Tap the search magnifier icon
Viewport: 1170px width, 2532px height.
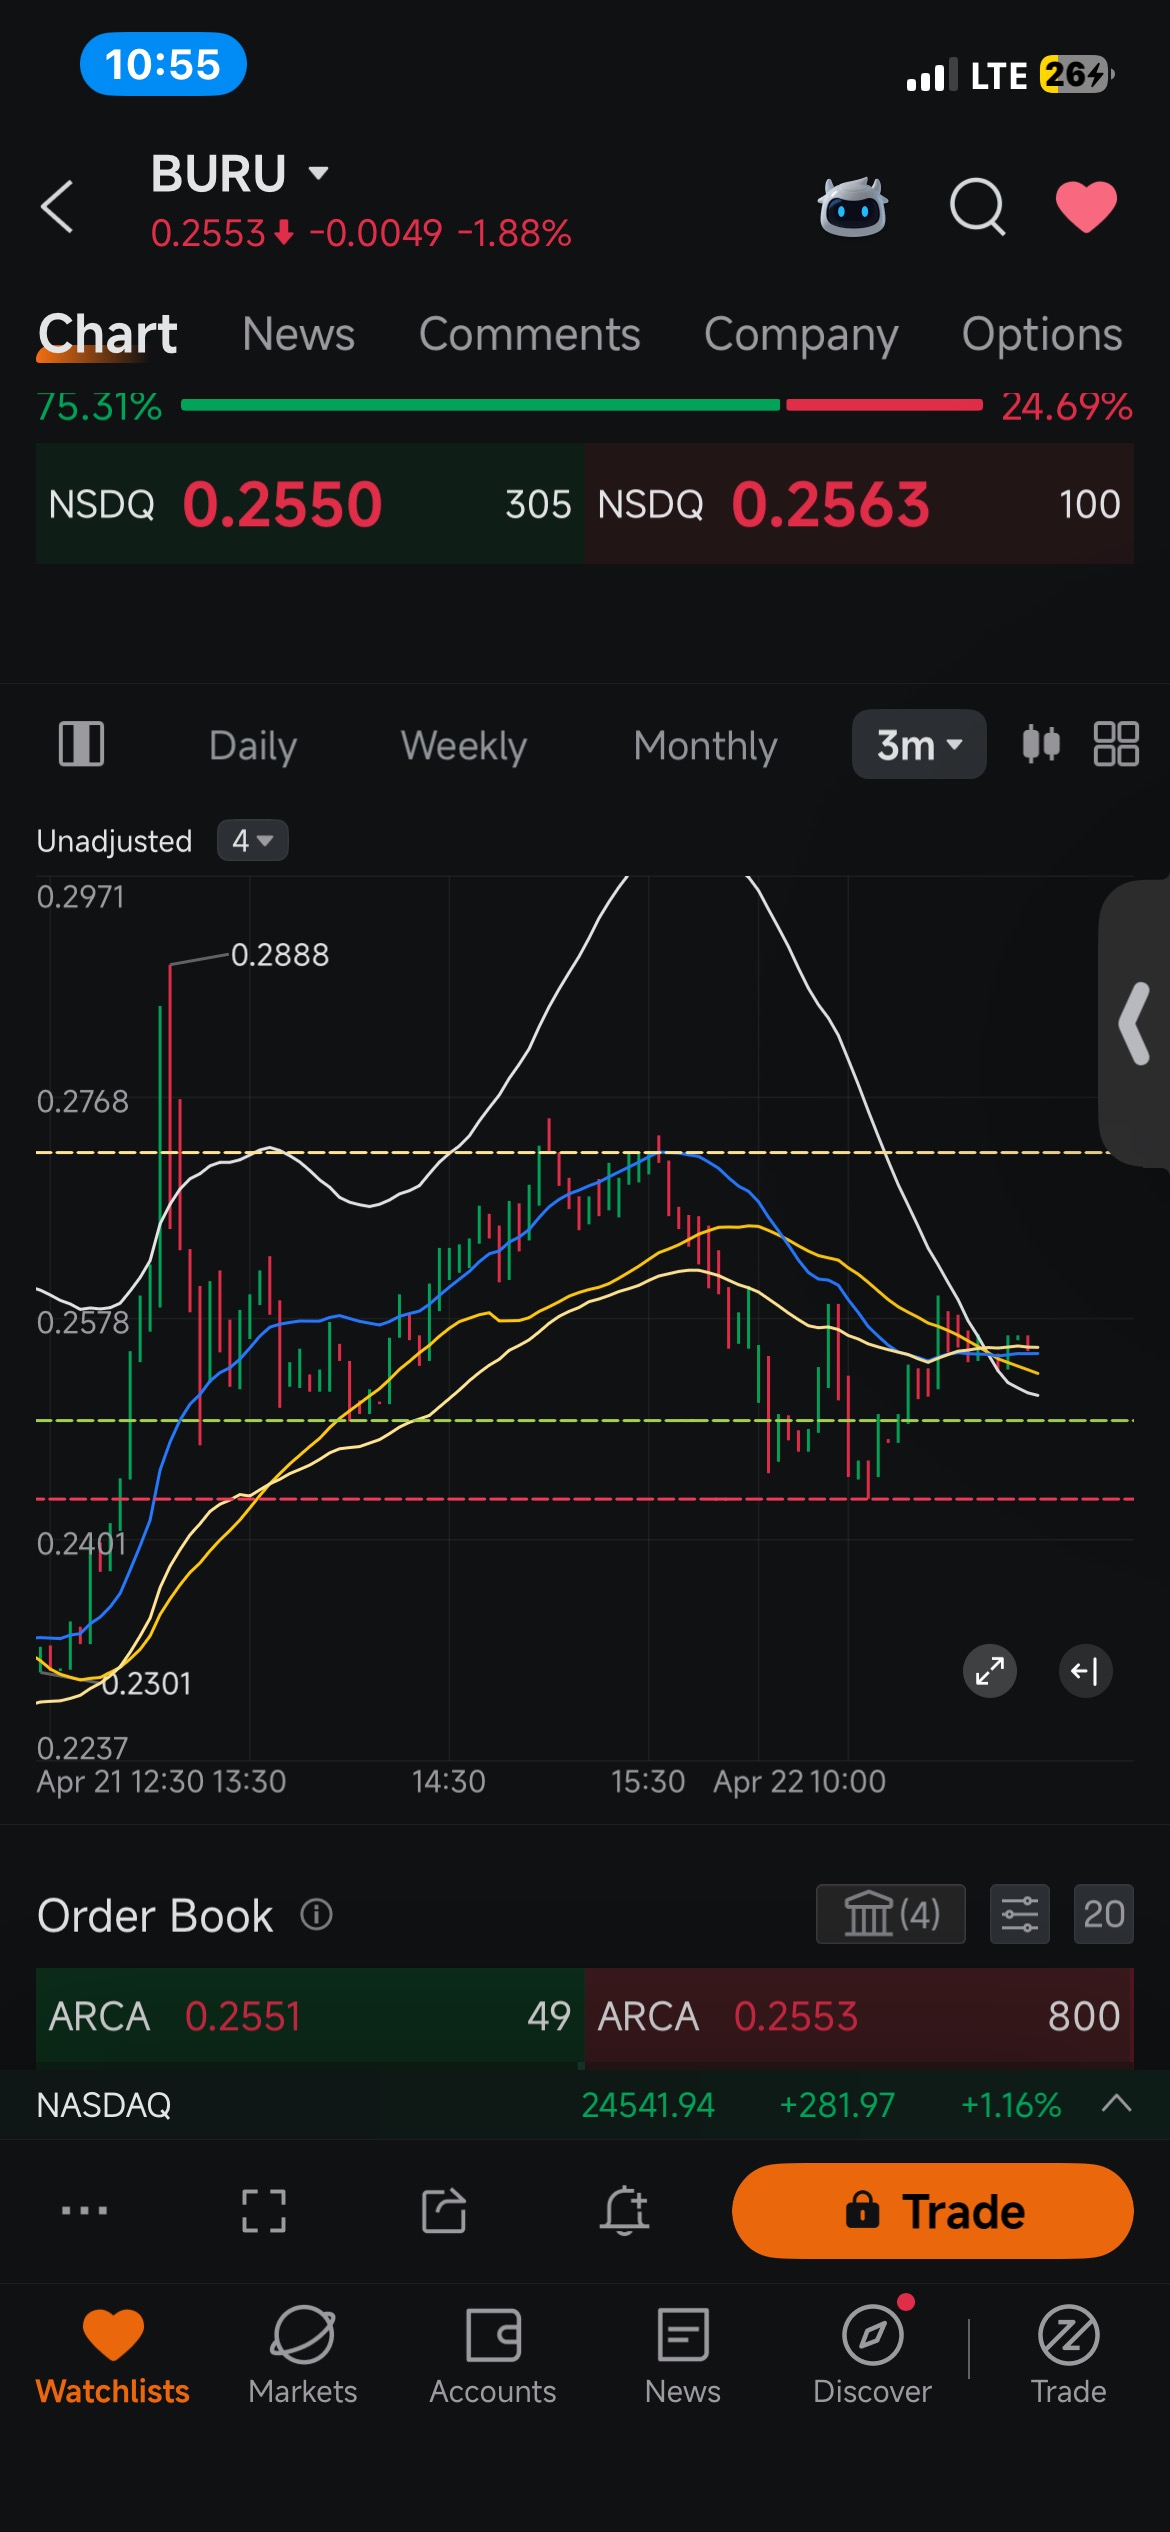977,207
